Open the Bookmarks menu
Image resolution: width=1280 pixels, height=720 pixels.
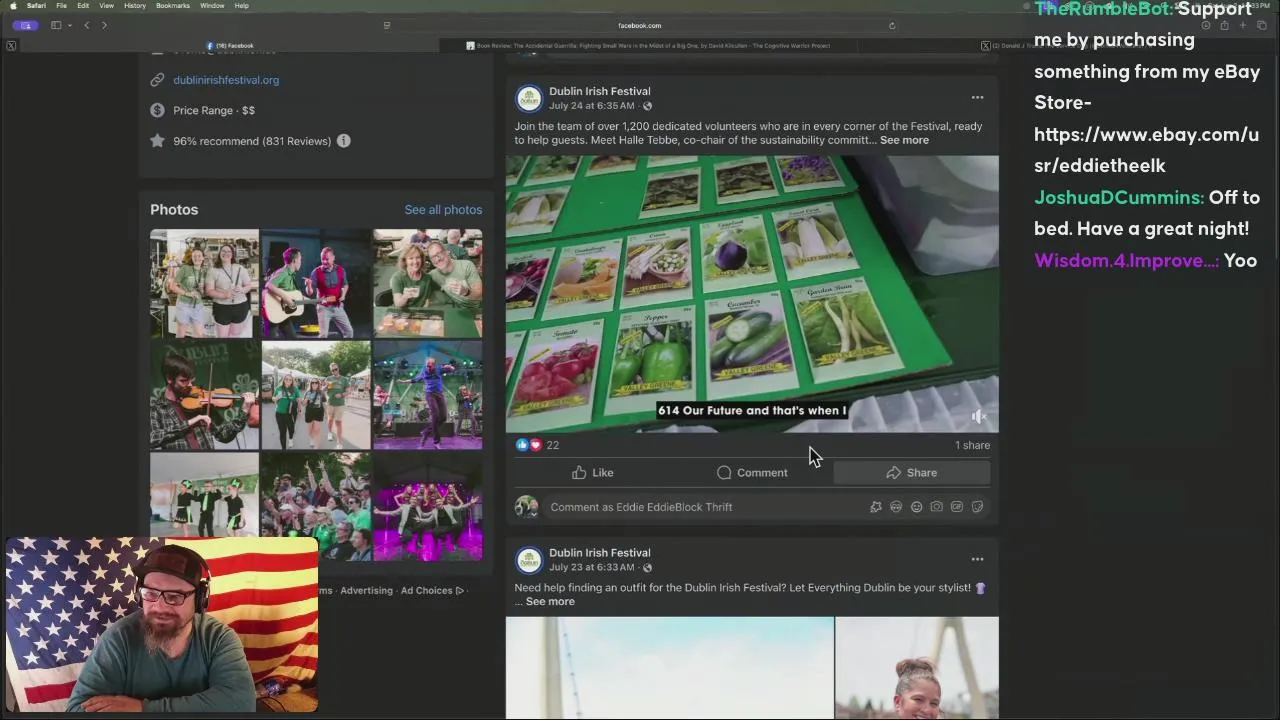click(x=173, y=6)
